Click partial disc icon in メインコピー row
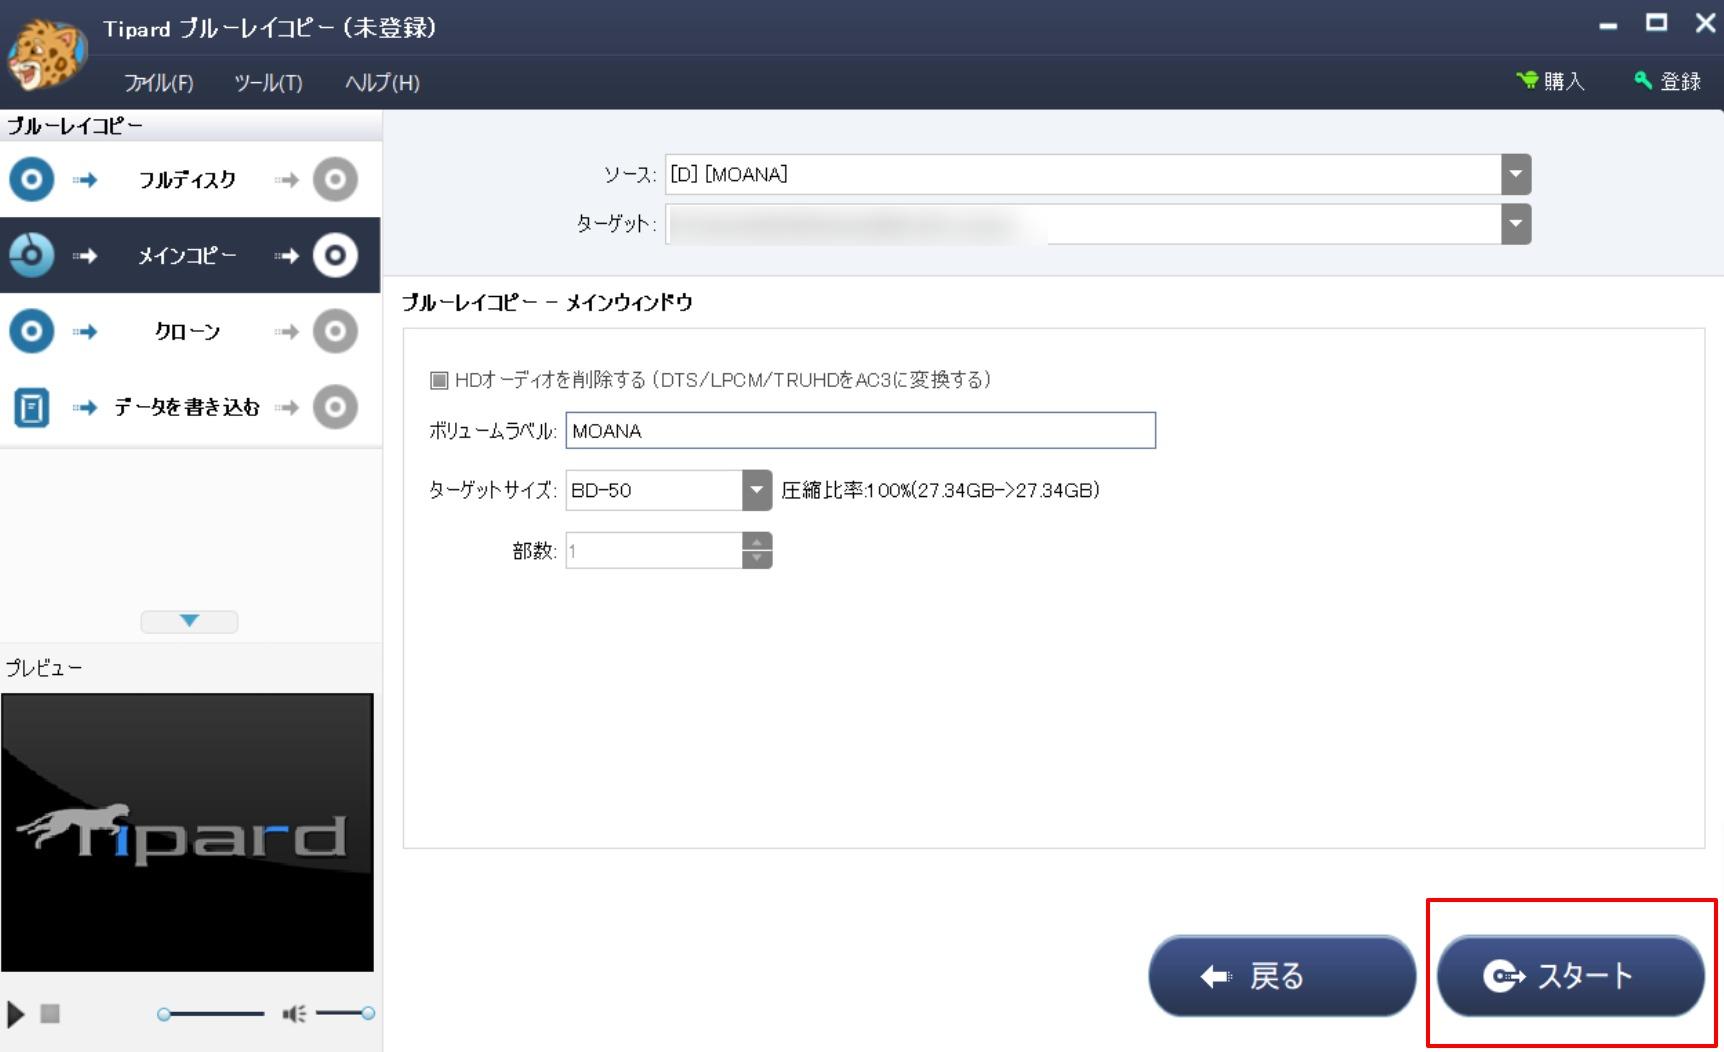 [32, 255]
